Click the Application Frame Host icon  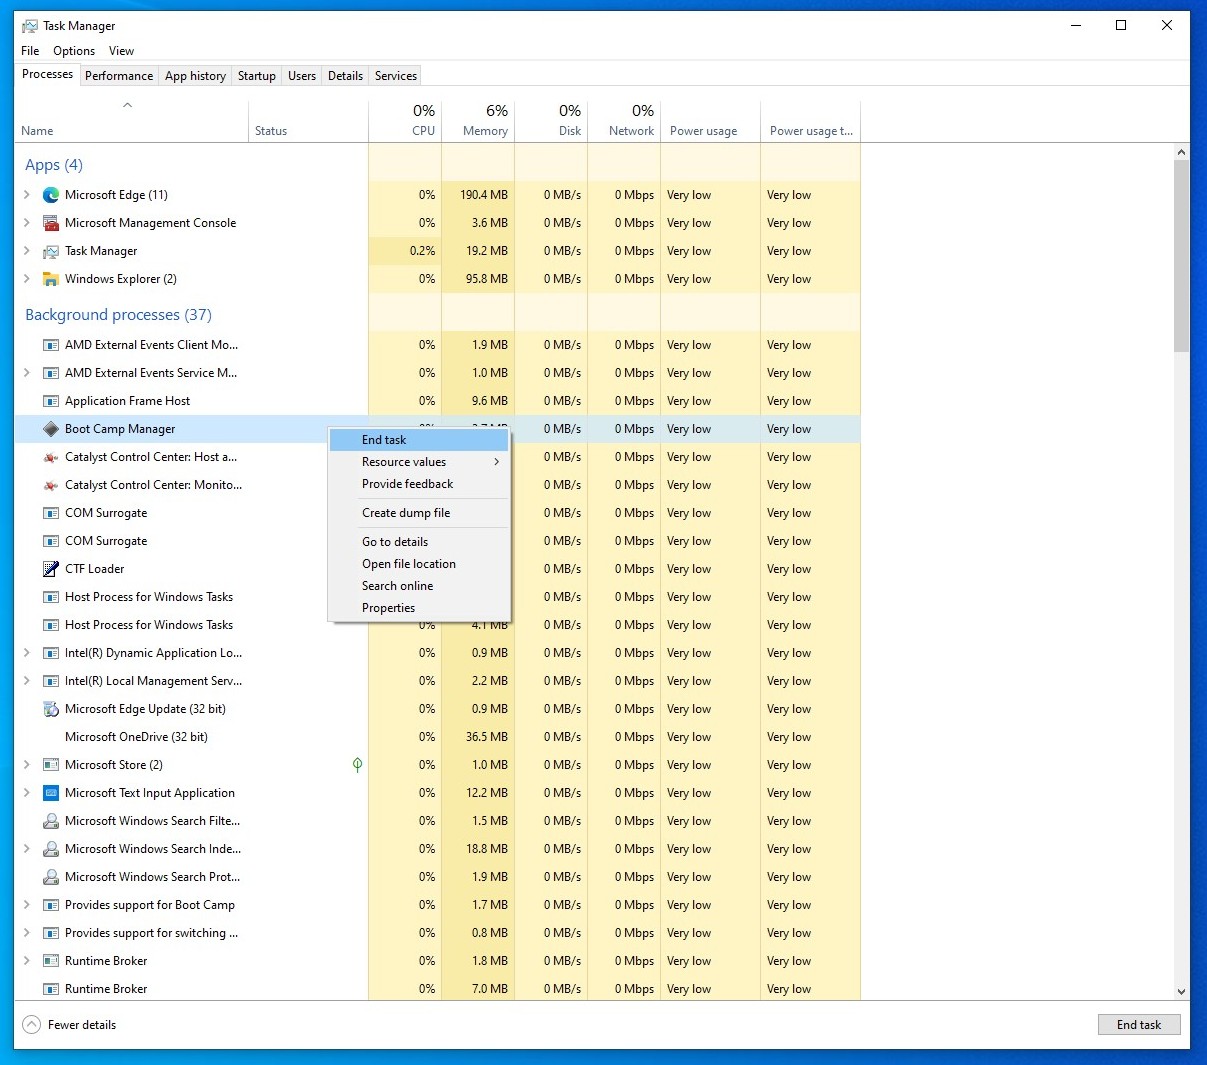51,401
